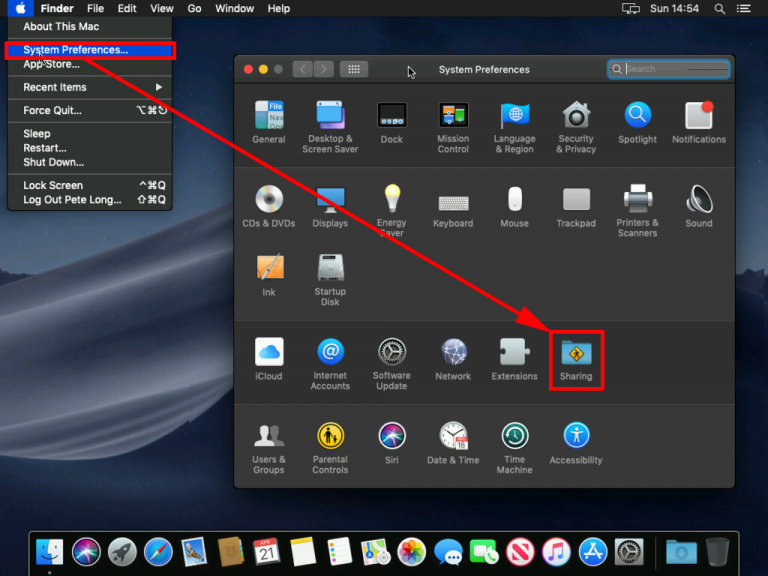Image resolution: width=768 pixels, height=576 pixels.
Task: Open the Window menu
Action: (x=235, y=8)
